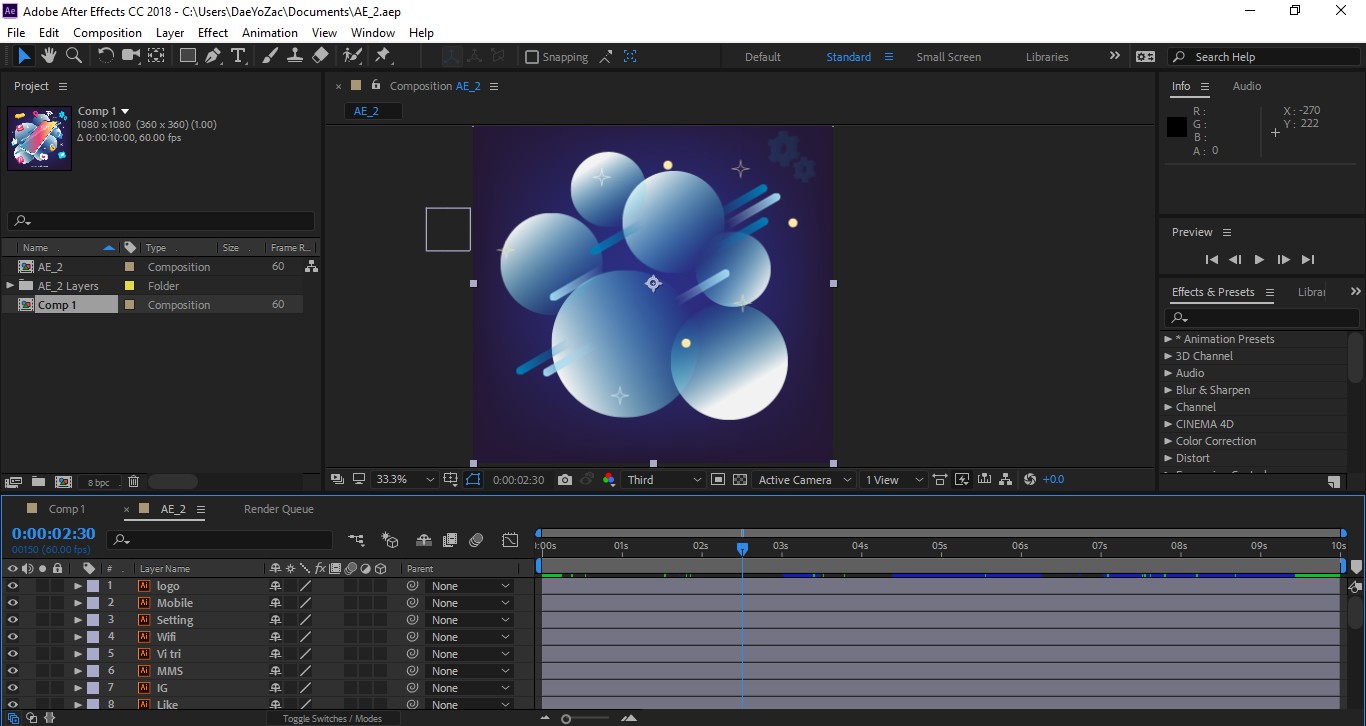The width and height of the screenshot is (1366, 726).
Task: Create a new composition from project panel
Action: [x=63, y=482]
